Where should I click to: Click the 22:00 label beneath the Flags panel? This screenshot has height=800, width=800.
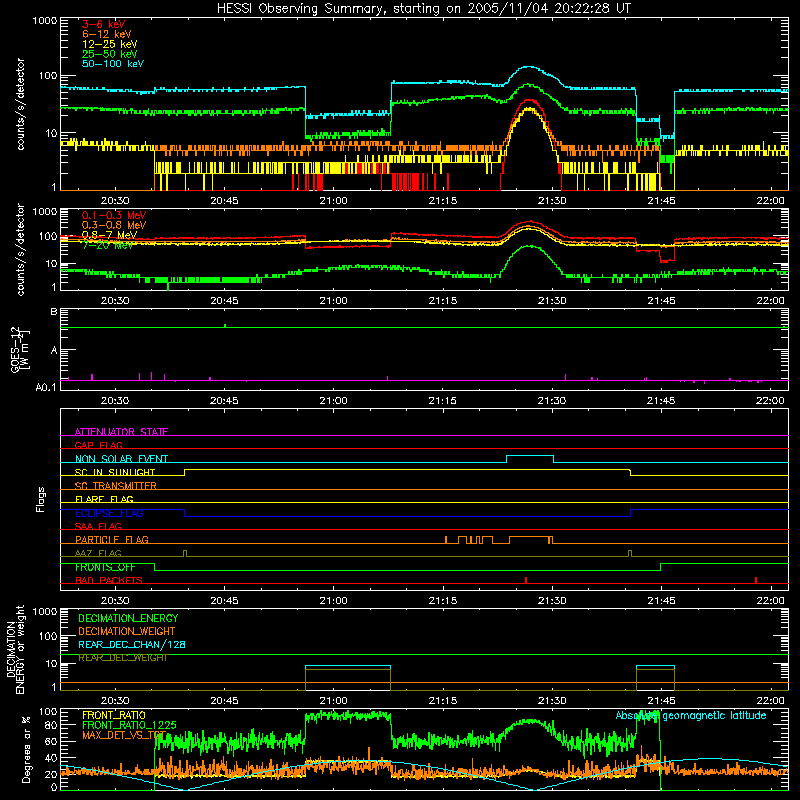(770, 601)
